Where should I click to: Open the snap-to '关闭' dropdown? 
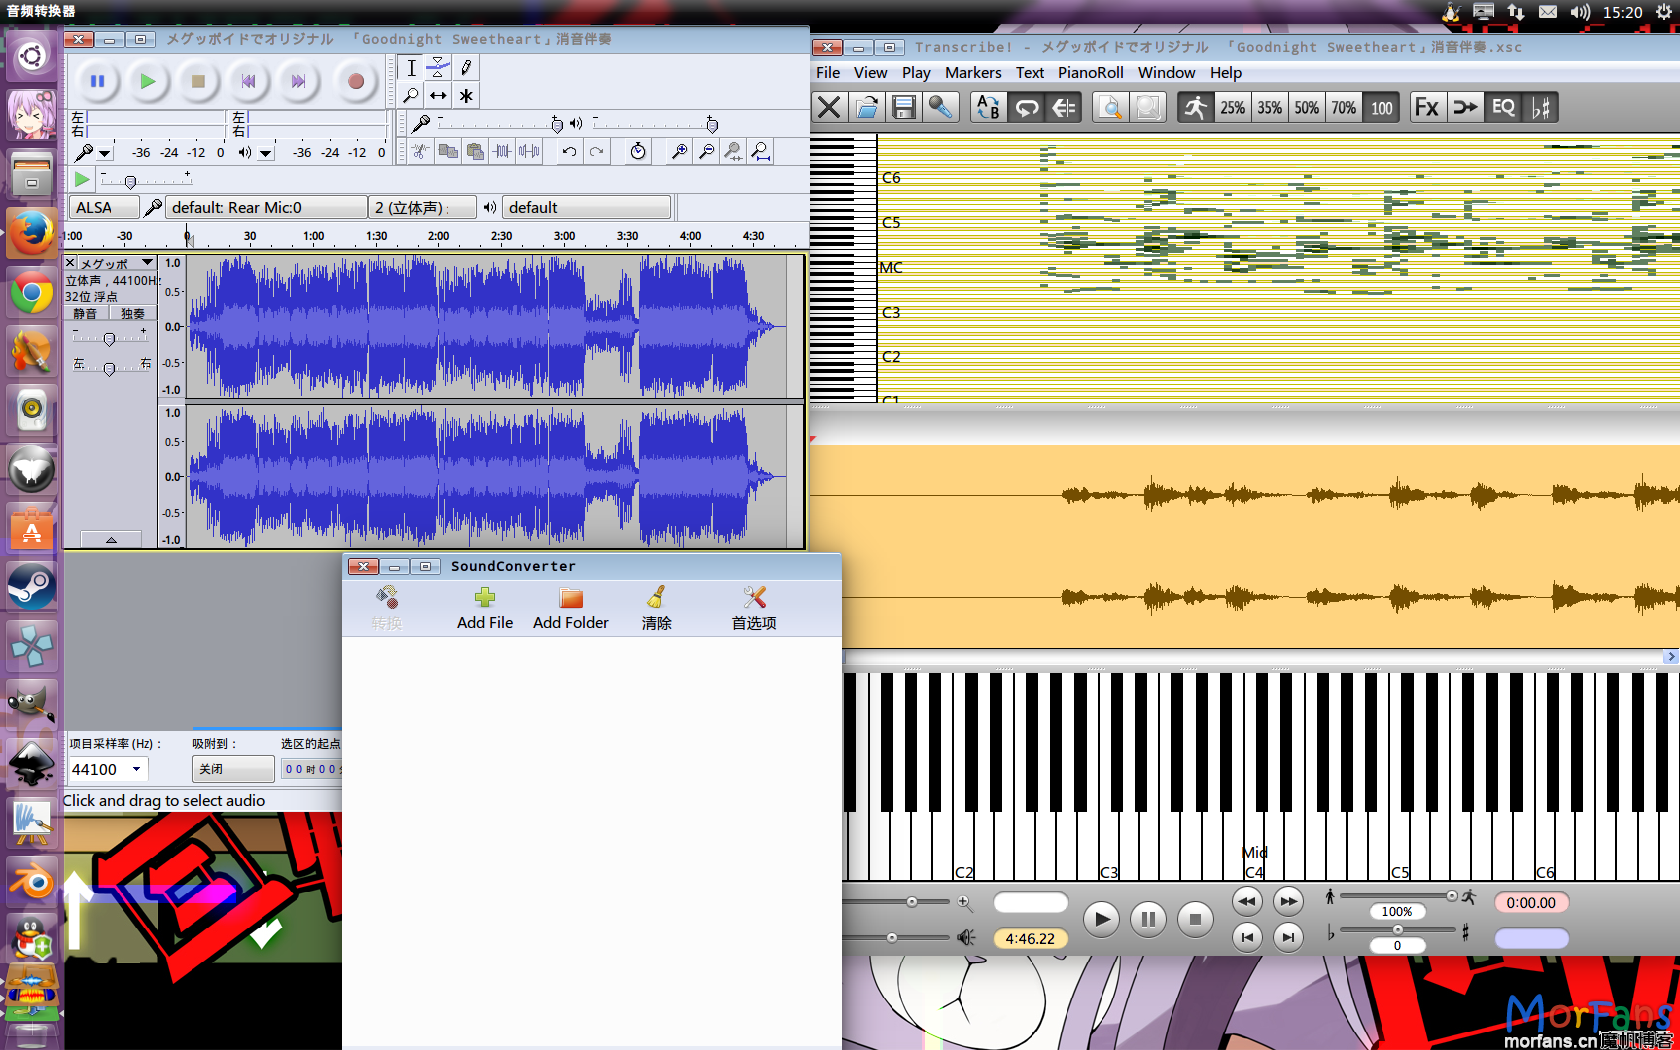pos(233,769)
